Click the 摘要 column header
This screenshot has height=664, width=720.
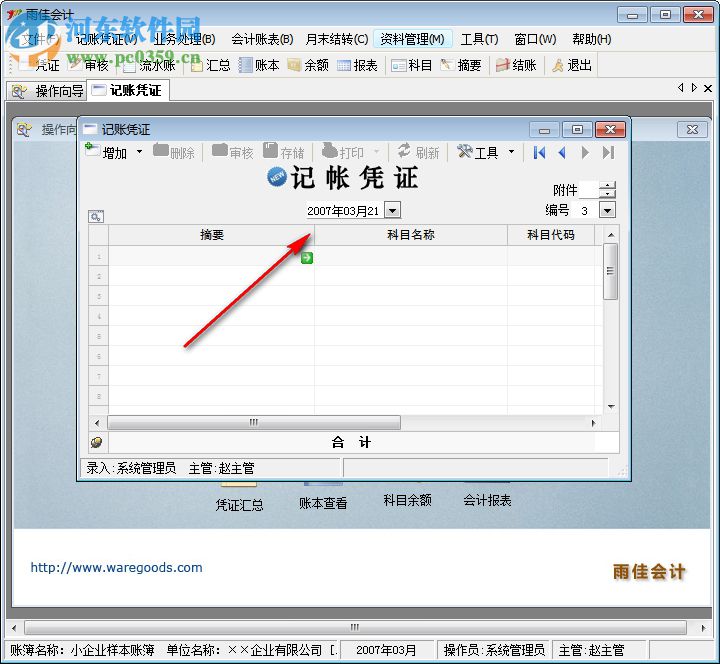(x=211, y=235)
